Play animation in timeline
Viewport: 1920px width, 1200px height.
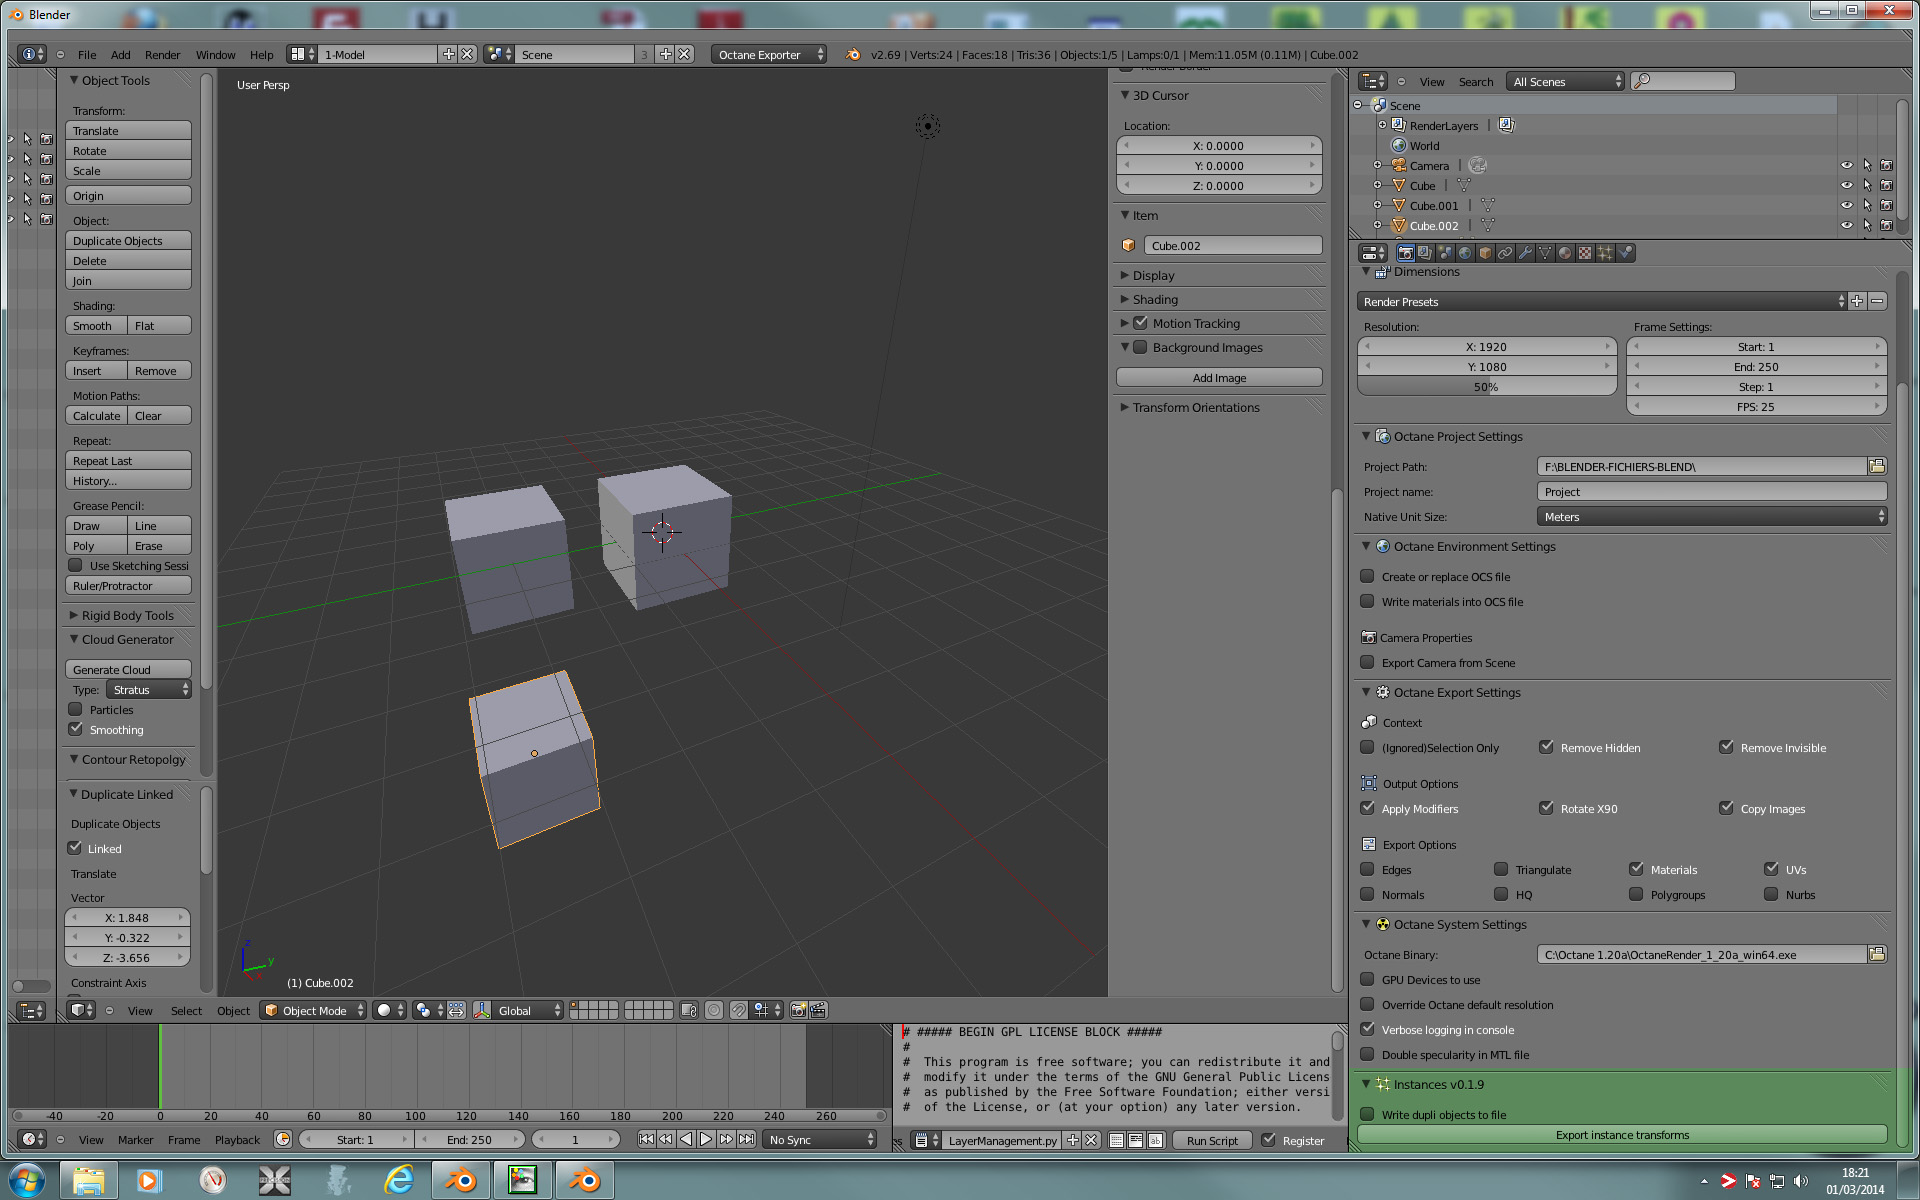click(706, 1139)
